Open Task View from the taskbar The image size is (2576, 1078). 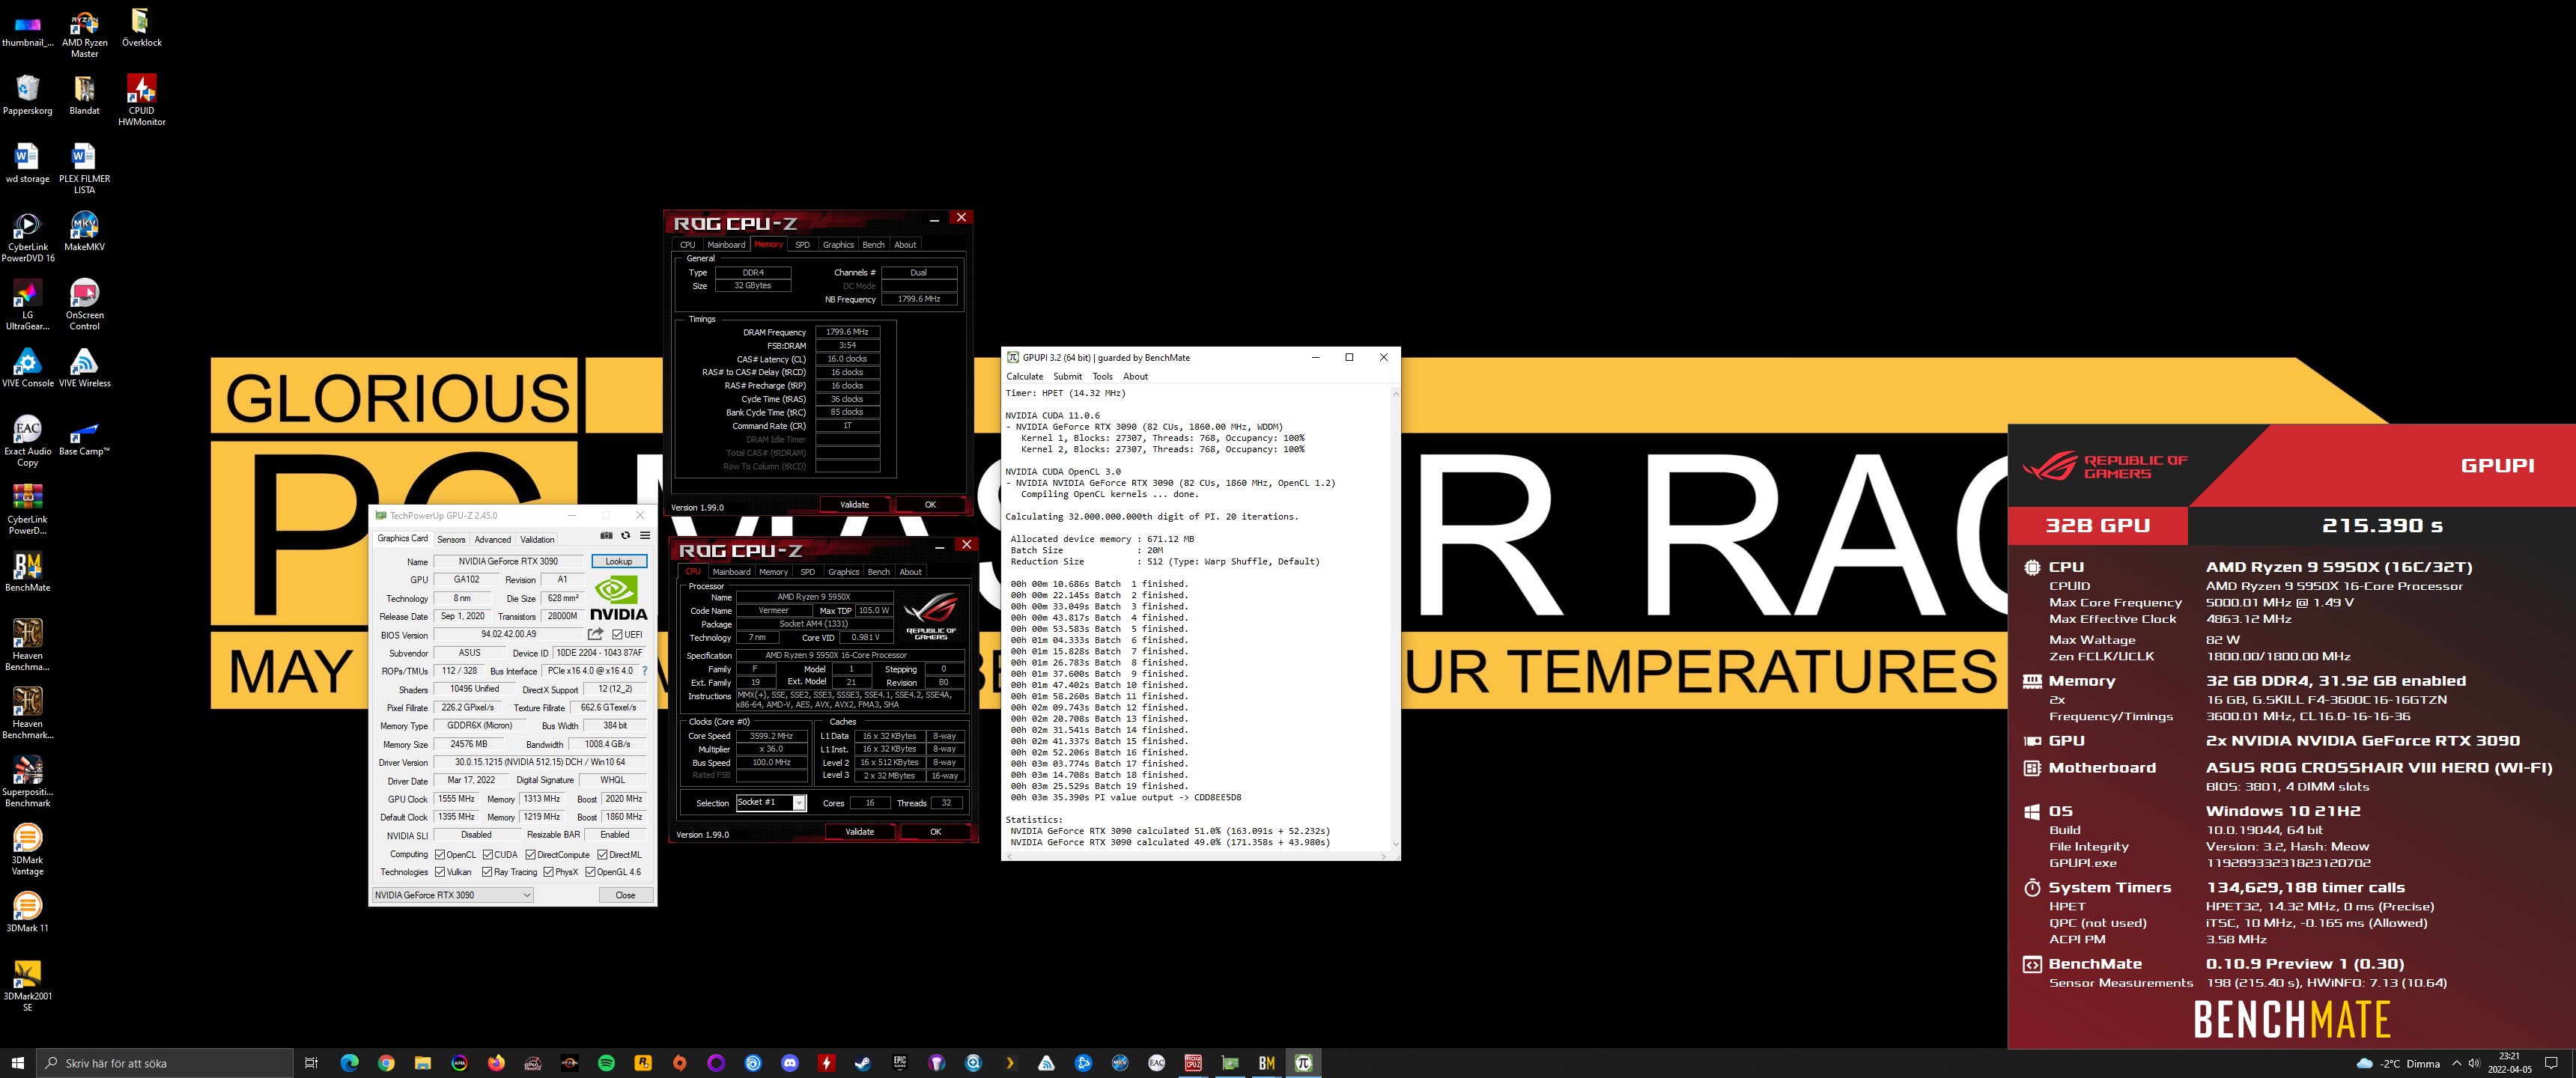click(x=311, y=1063)
